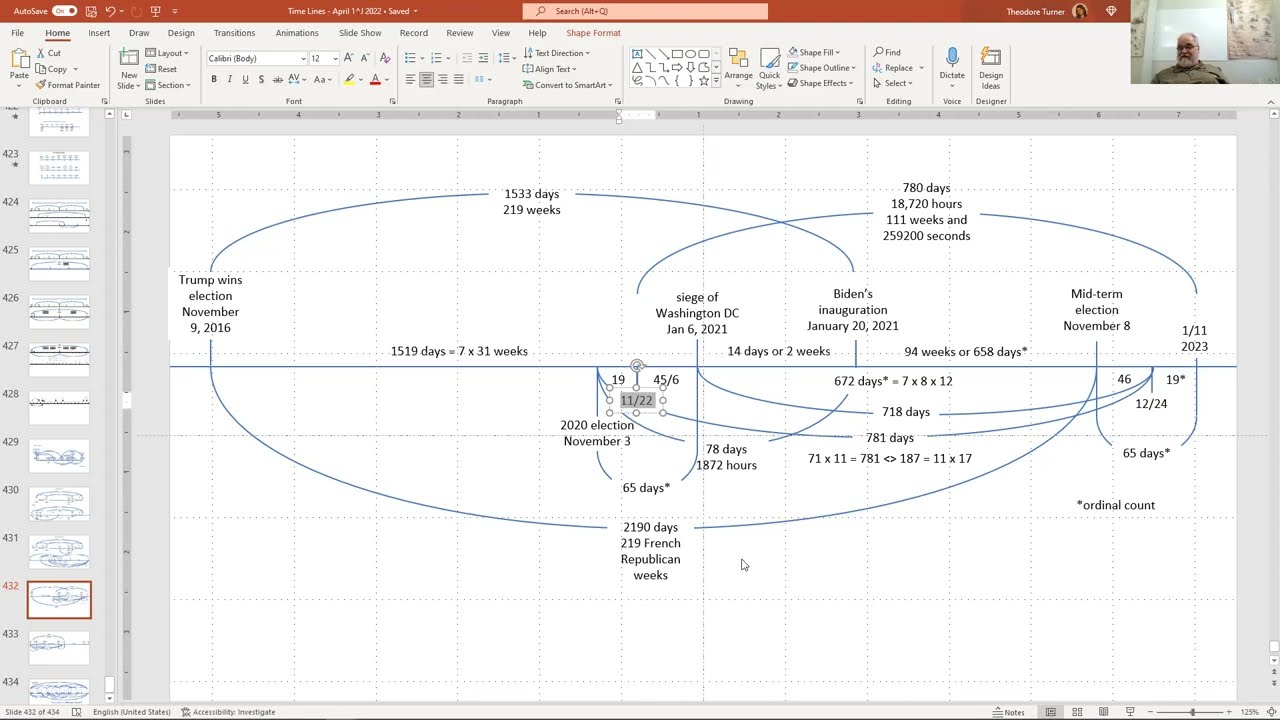The height and width of the screenshot is (720, 1280).
Task: Click the Reset slide button
Action: 161,69
